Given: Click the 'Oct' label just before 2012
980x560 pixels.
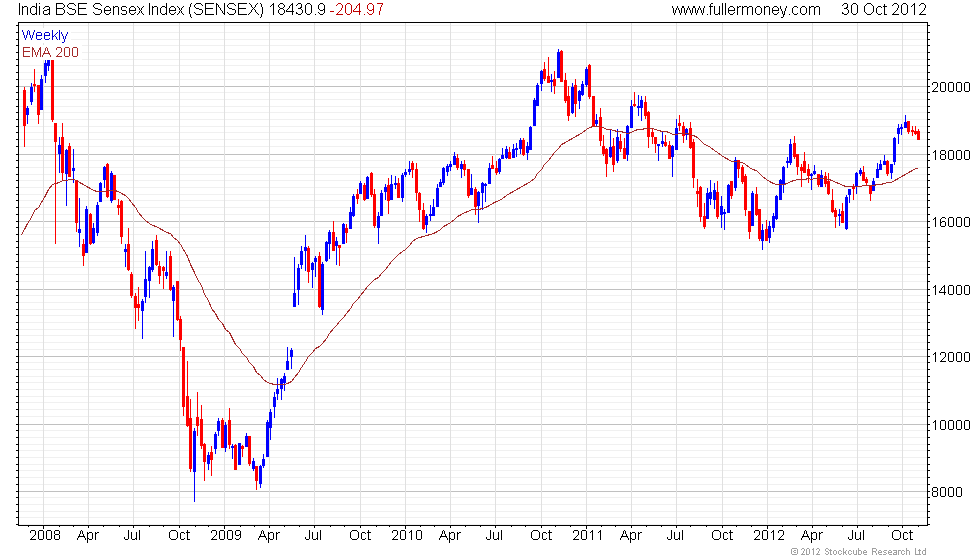Looking at the screenshot, I should (722, 536).
